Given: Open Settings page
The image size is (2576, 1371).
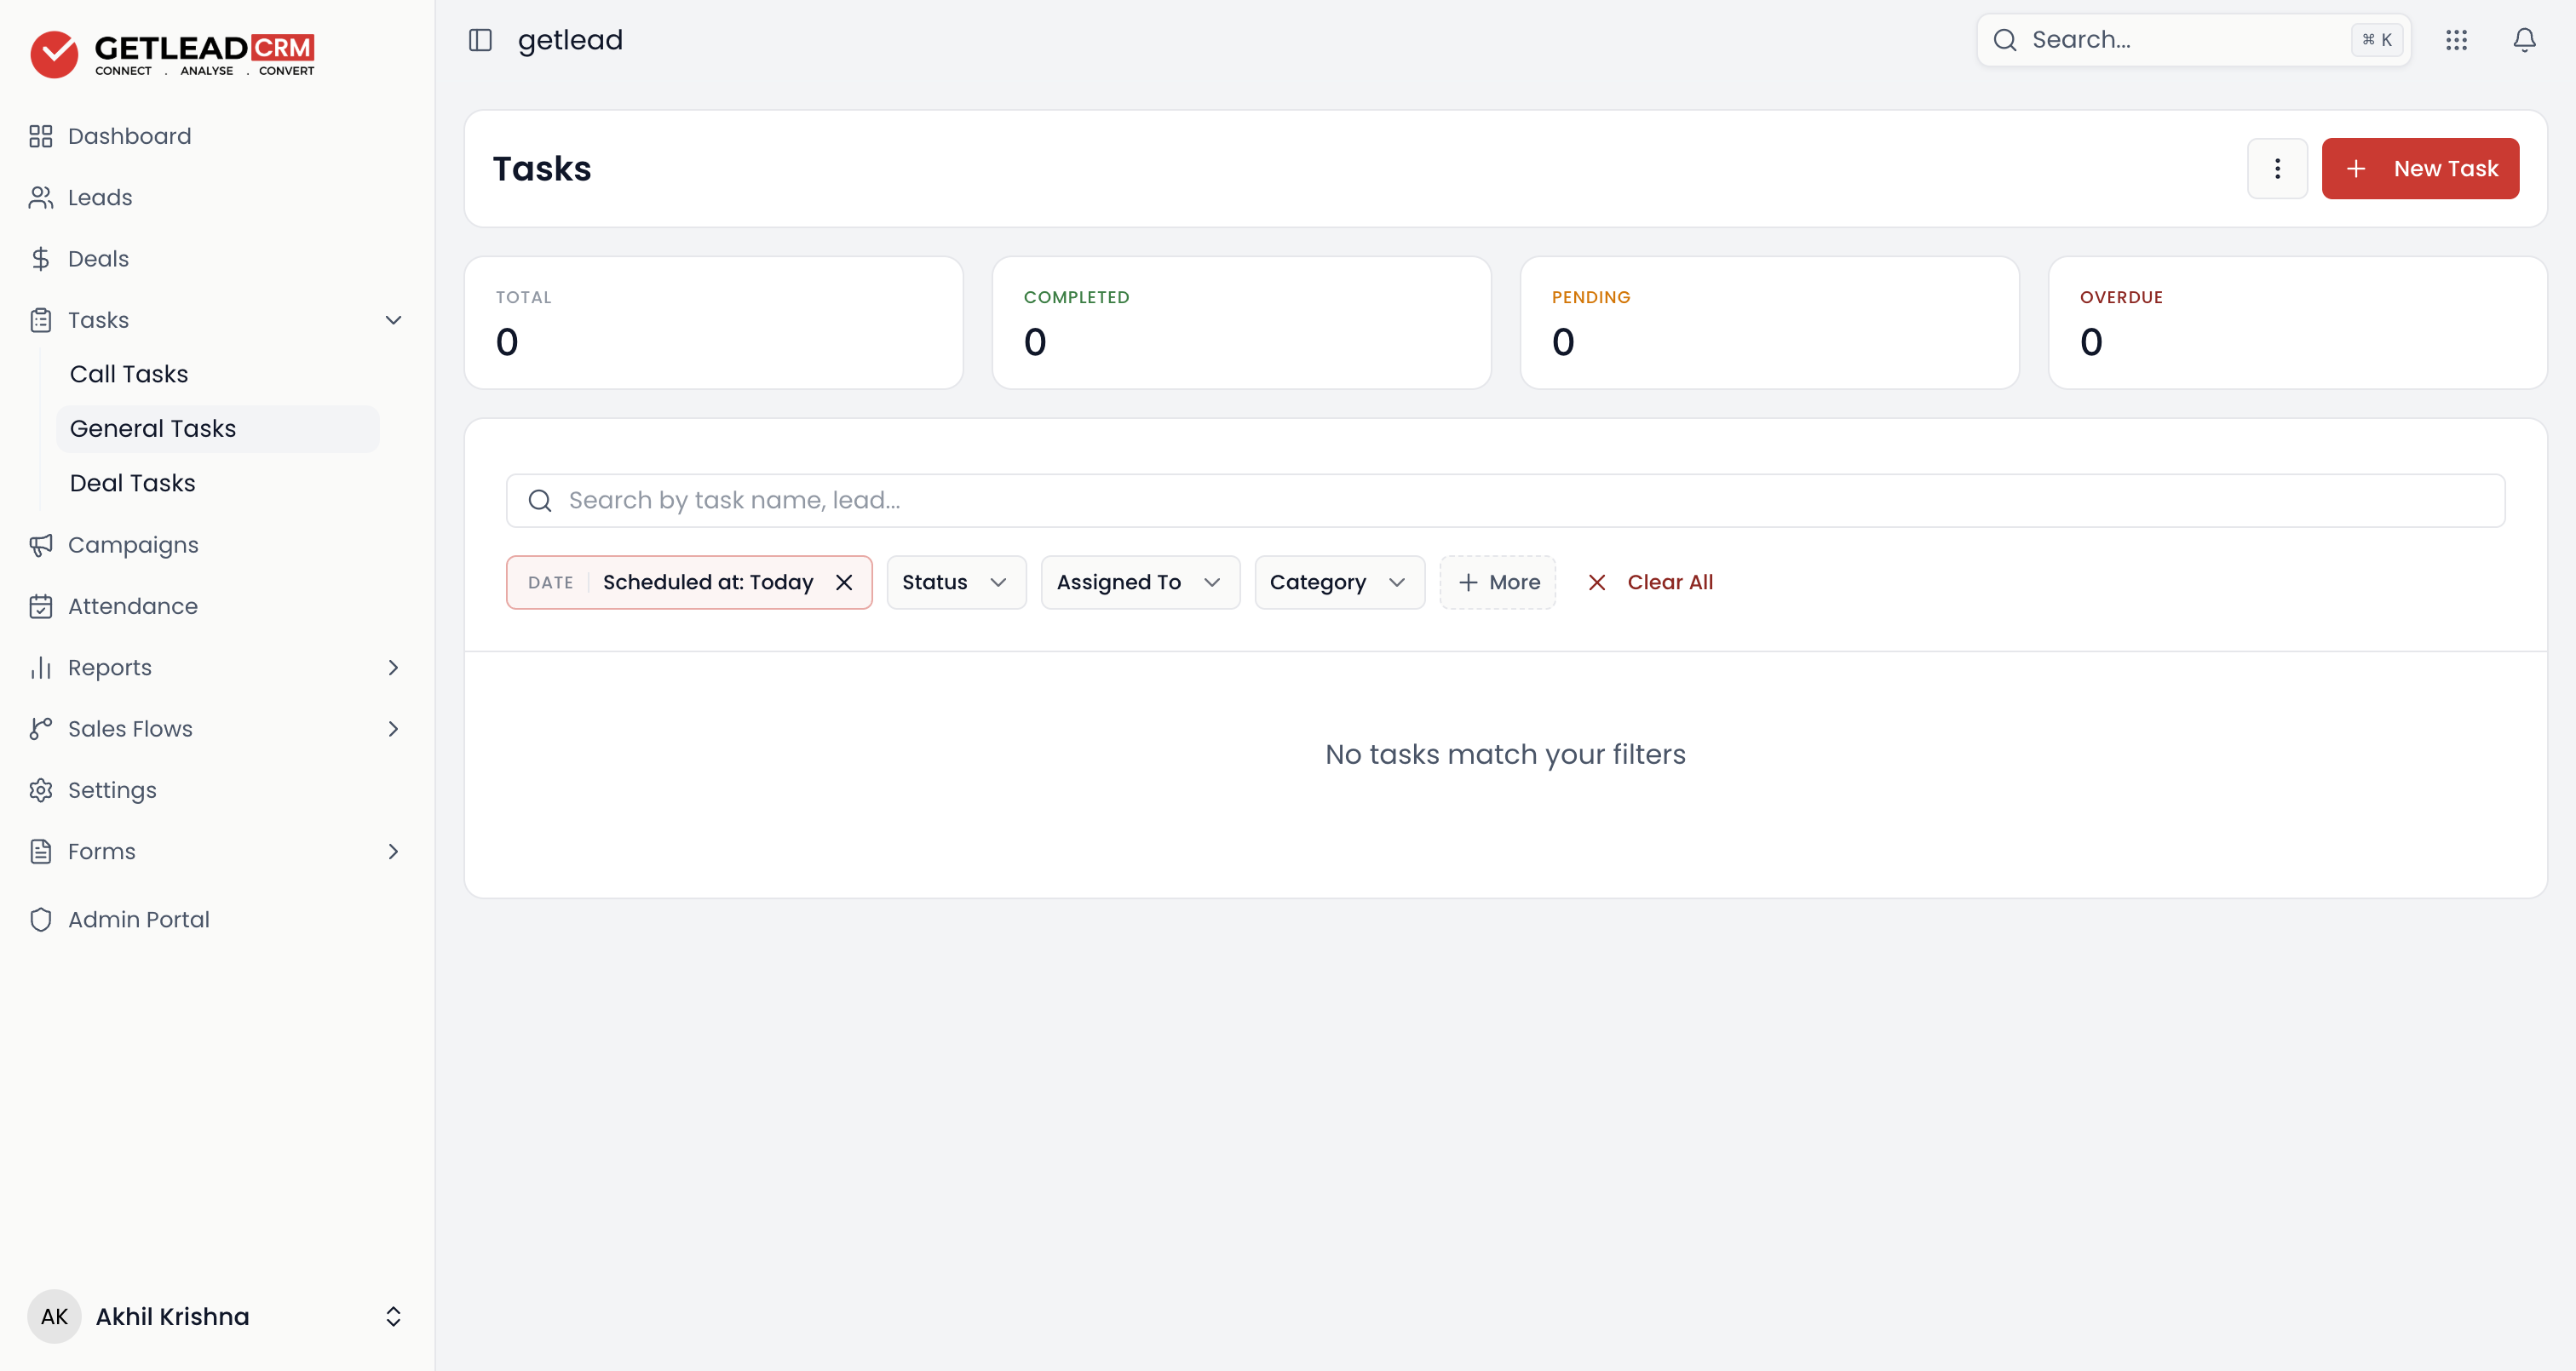Looking at the screenshot, I should 112,790.
